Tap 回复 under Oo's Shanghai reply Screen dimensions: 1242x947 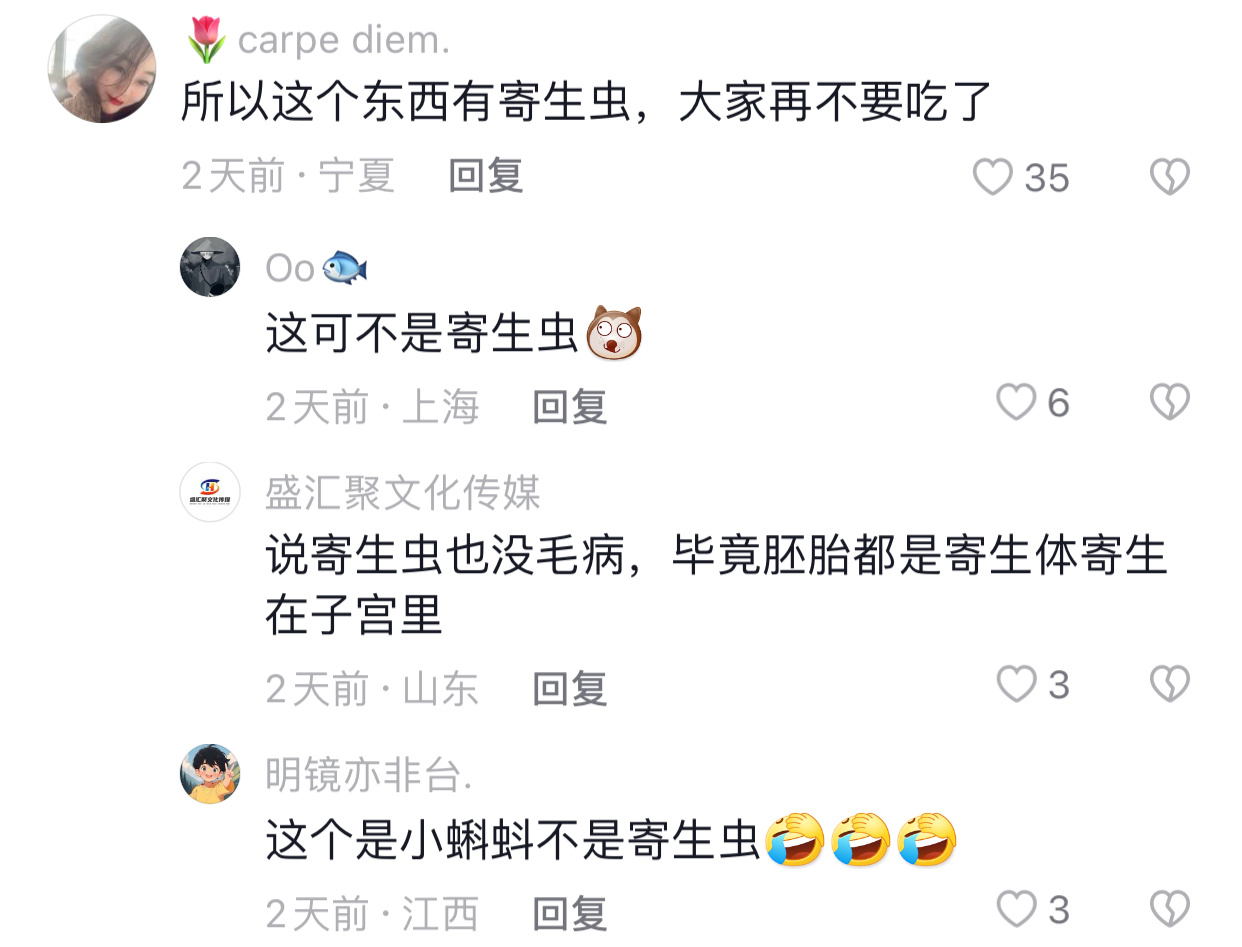[x=570, y=407]
